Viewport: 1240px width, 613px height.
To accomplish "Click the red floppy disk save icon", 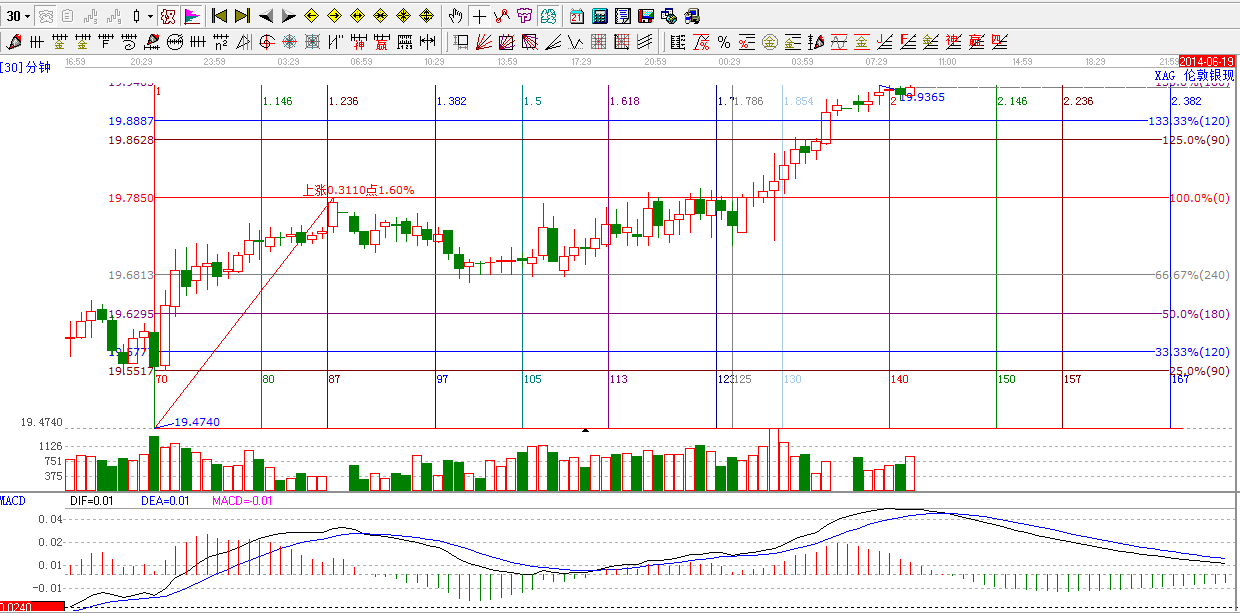I will tap(645, 16).
